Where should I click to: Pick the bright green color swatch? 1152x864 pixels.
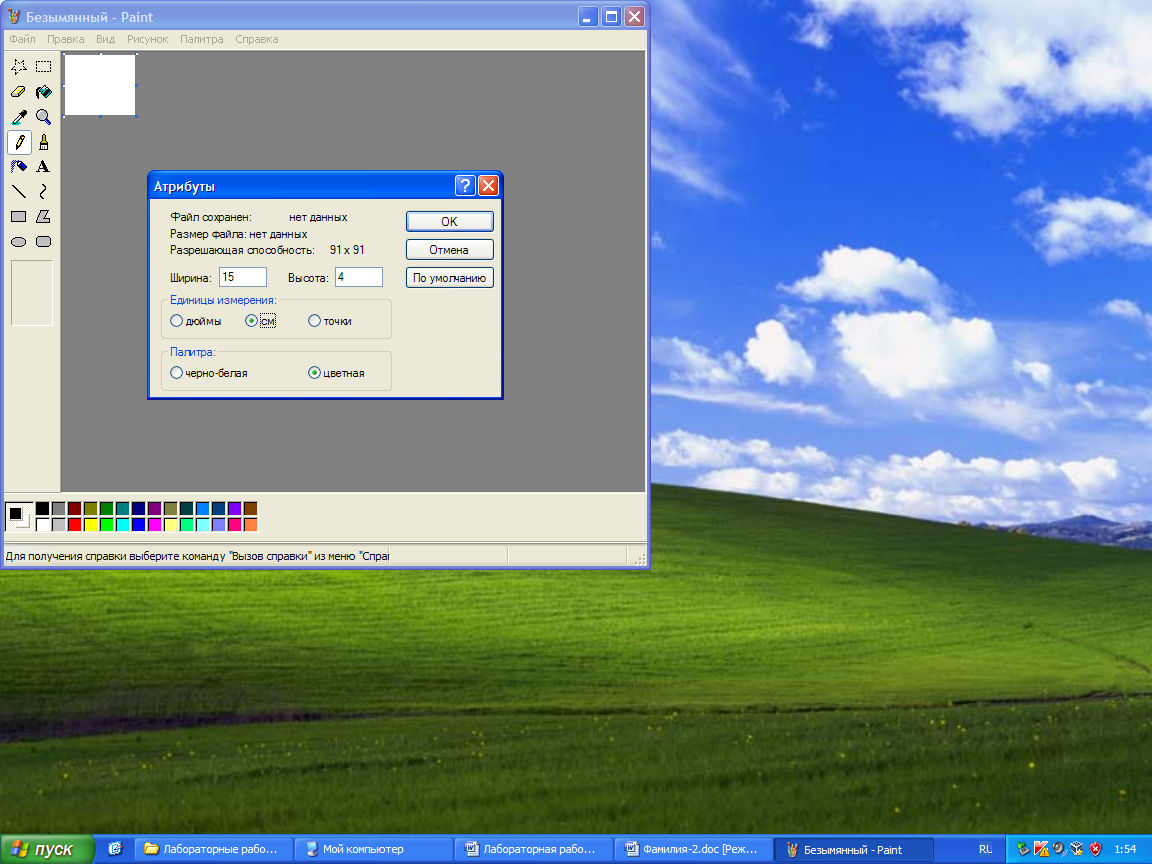coord(107,525)
